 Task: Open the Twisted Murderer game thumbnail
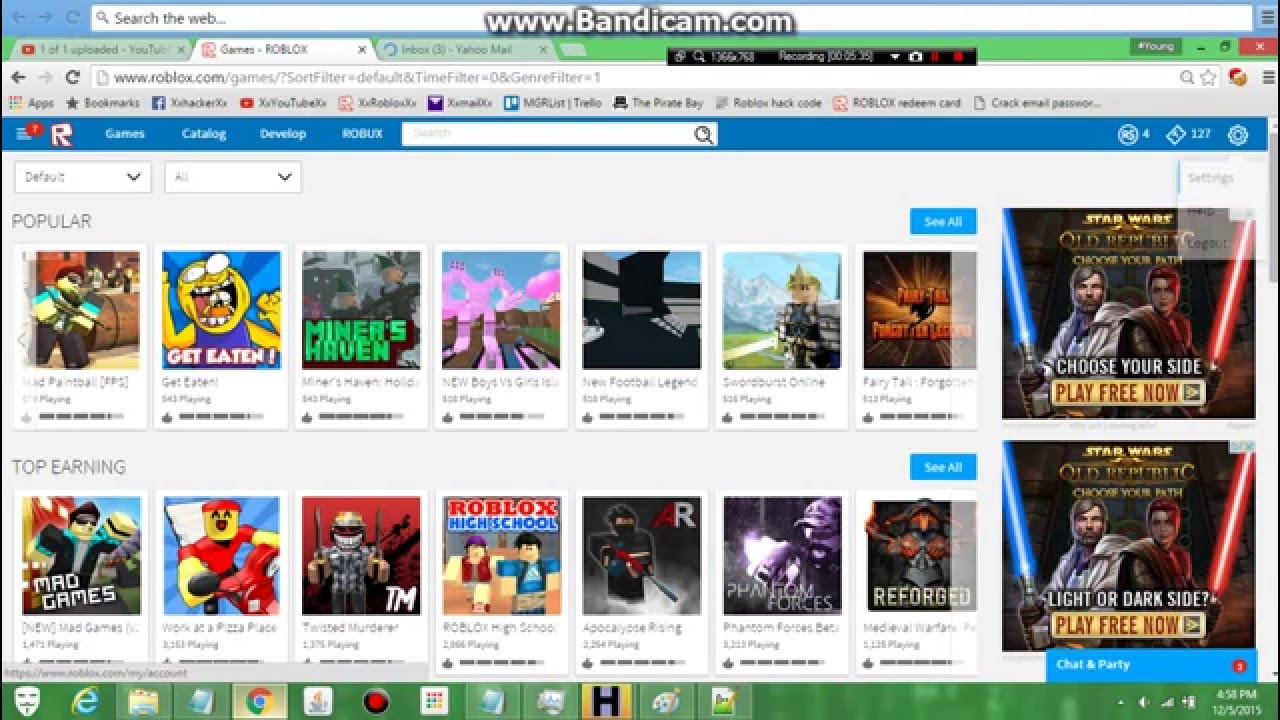(x=361, y=556)
